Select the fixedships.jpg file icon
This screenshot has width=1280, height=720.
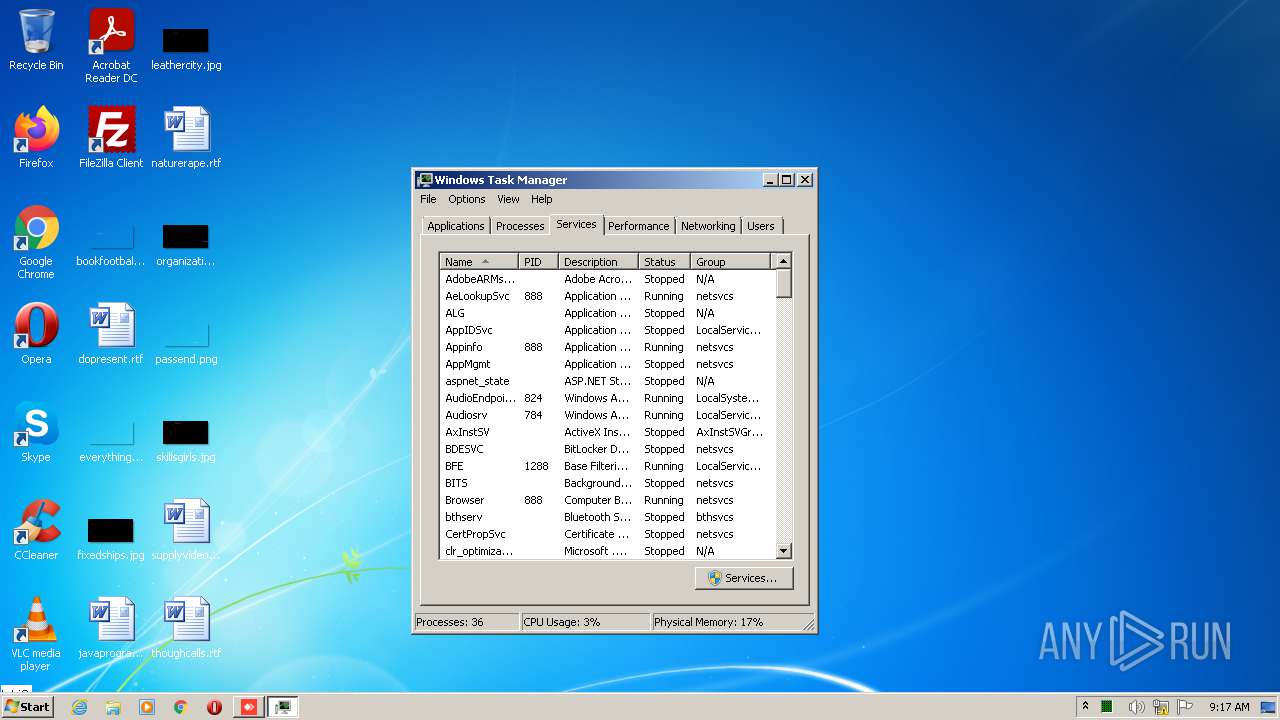tap(111, 538)
